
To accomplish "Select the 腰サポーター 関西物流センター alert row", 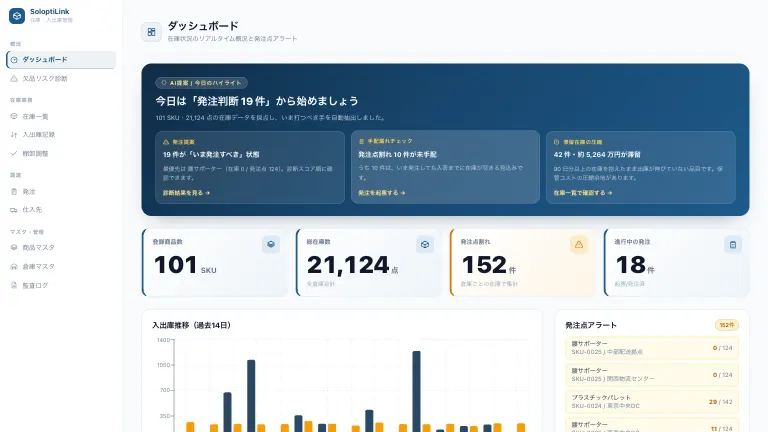I will click(x=652, y=375).
